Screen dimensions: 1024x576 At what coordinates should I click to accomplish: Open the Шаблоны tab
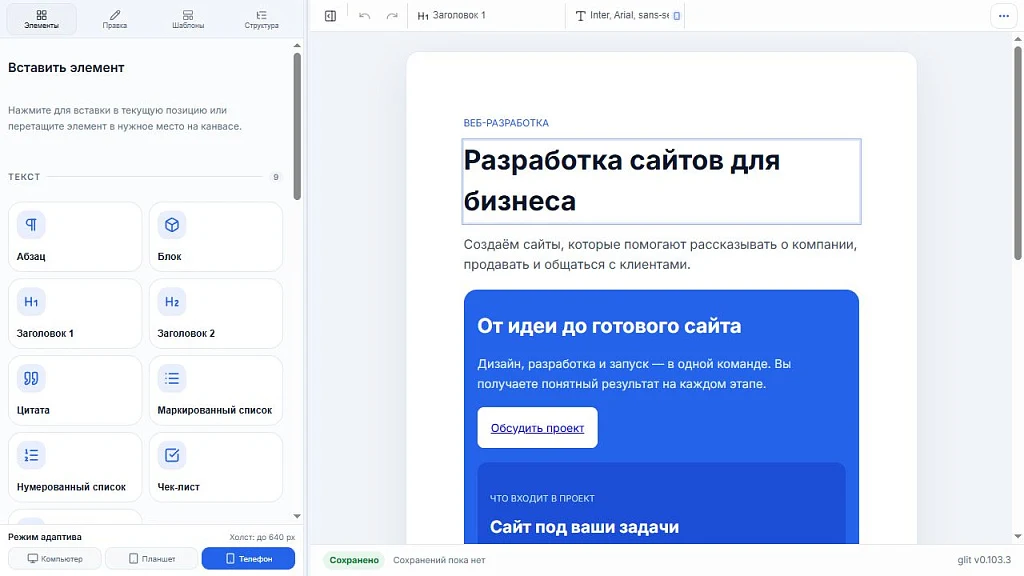coord(188,19)
